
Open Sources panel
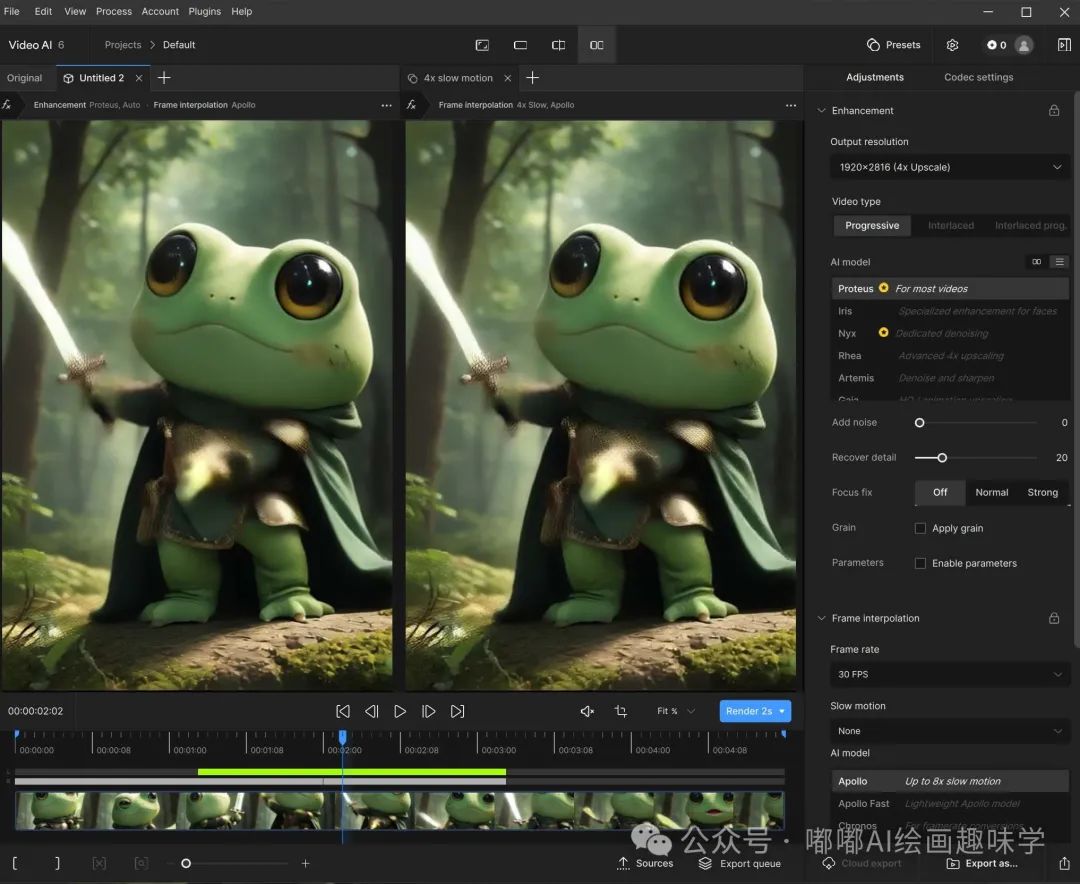pos(645,863)
